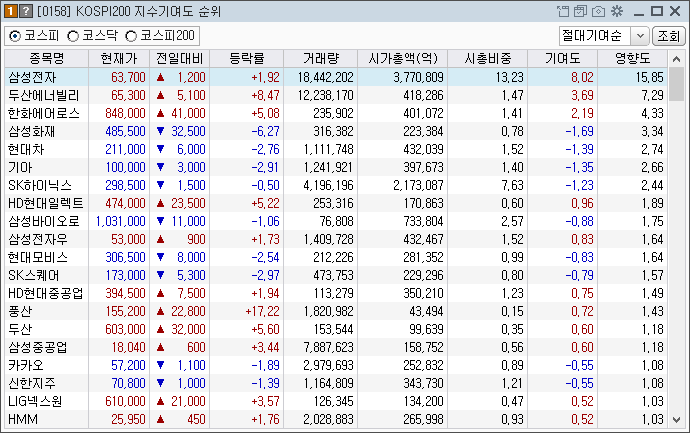Screen dimensions: 690x433
Task: Open the 절대기여순 sort dropdown
Action: (640, 35)
